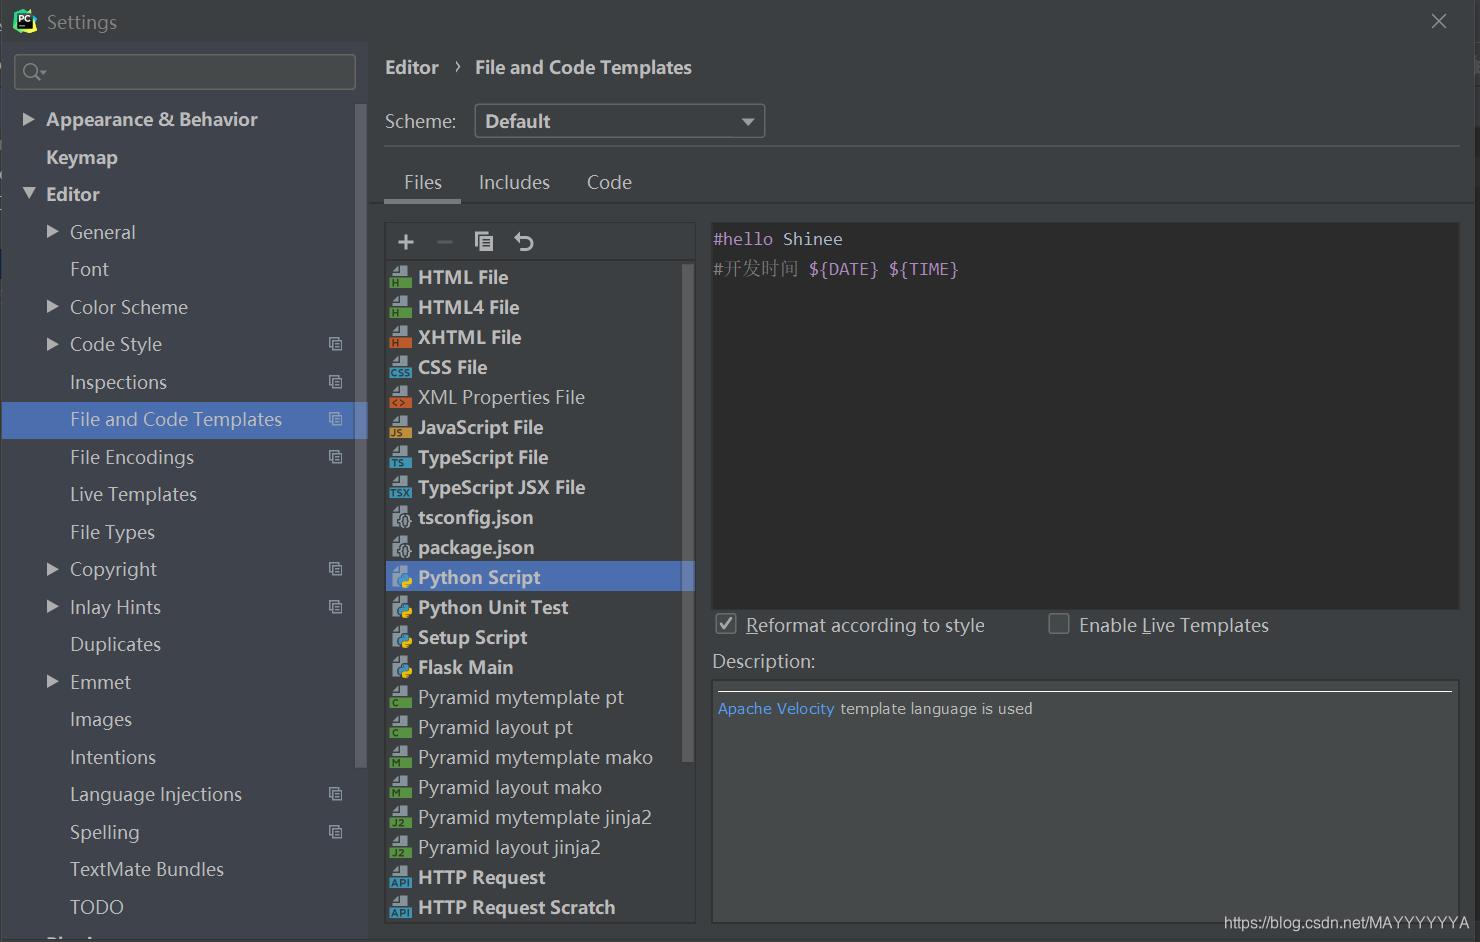Switch to the Files tab

423,183
